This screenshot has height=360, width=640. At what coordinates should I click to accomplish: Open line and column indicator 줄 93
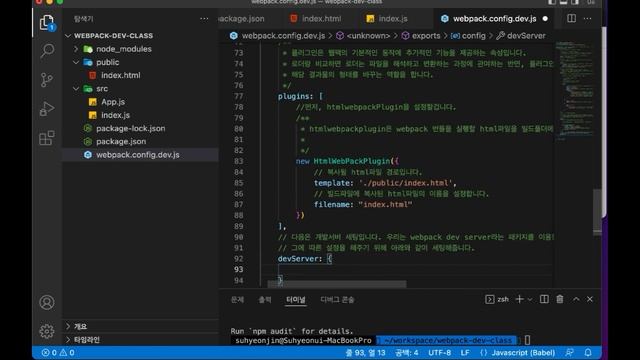[365, 353]
